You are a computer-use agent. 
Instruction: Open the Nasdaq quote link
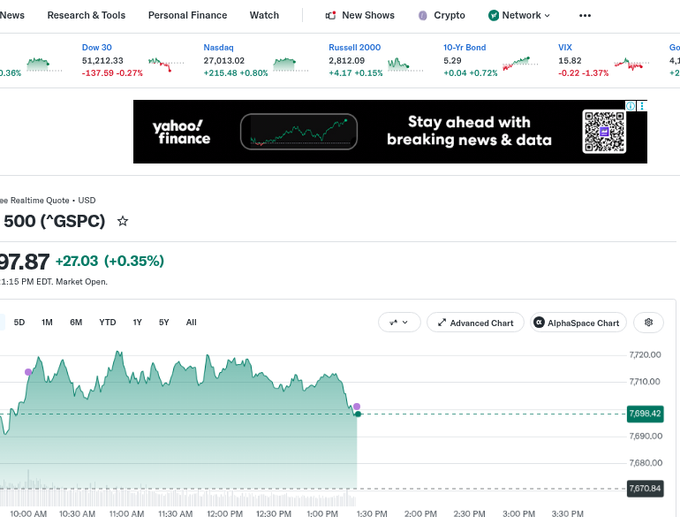219,47
